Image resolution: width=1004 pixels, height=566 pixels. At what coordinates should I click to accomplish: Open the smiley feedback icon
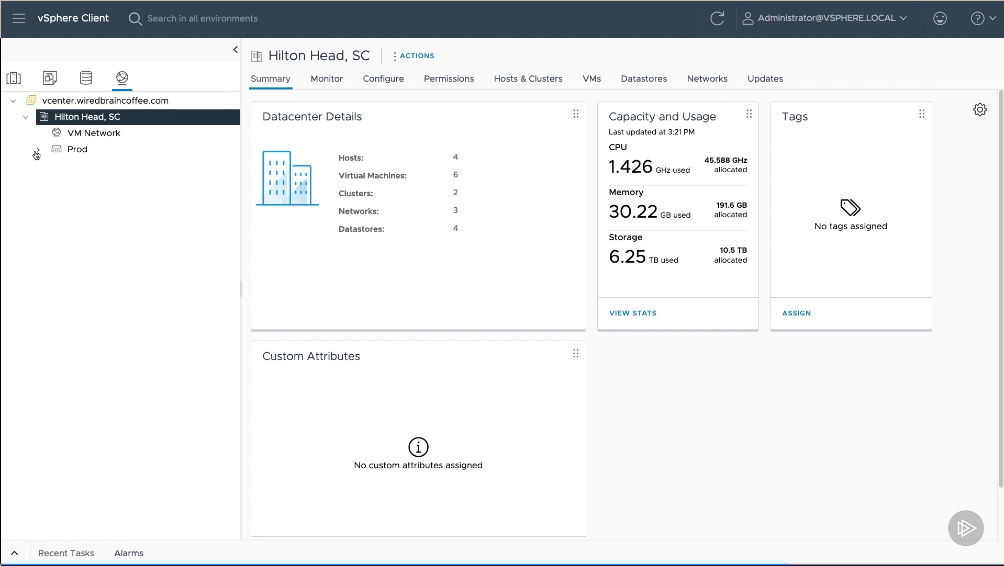[x=940, y=18]
